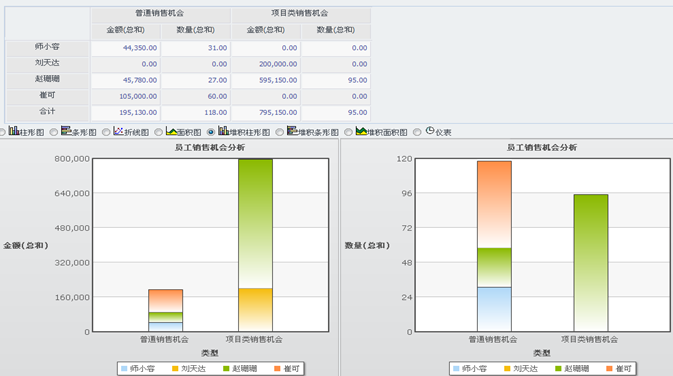673x376 pixels.
Task: Click the 数量(总和) axis label on right chart
Action: point(367,246)
